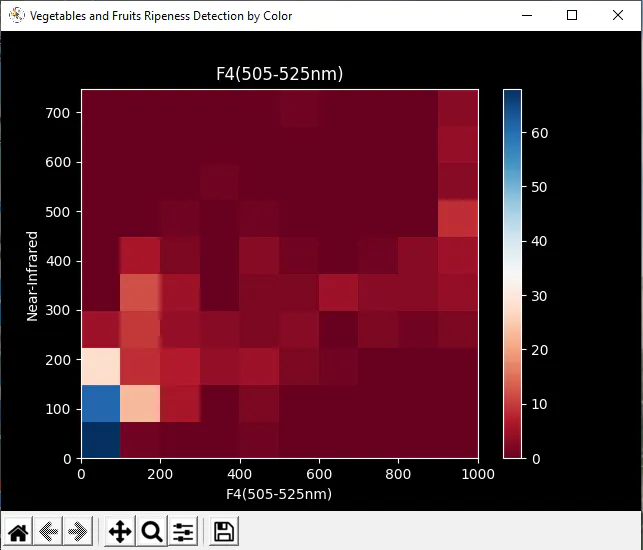This screenshot has height=550, width=643.
Task: Select the Zoom to rectangle magnifier
Action: (x=152, y=532)
